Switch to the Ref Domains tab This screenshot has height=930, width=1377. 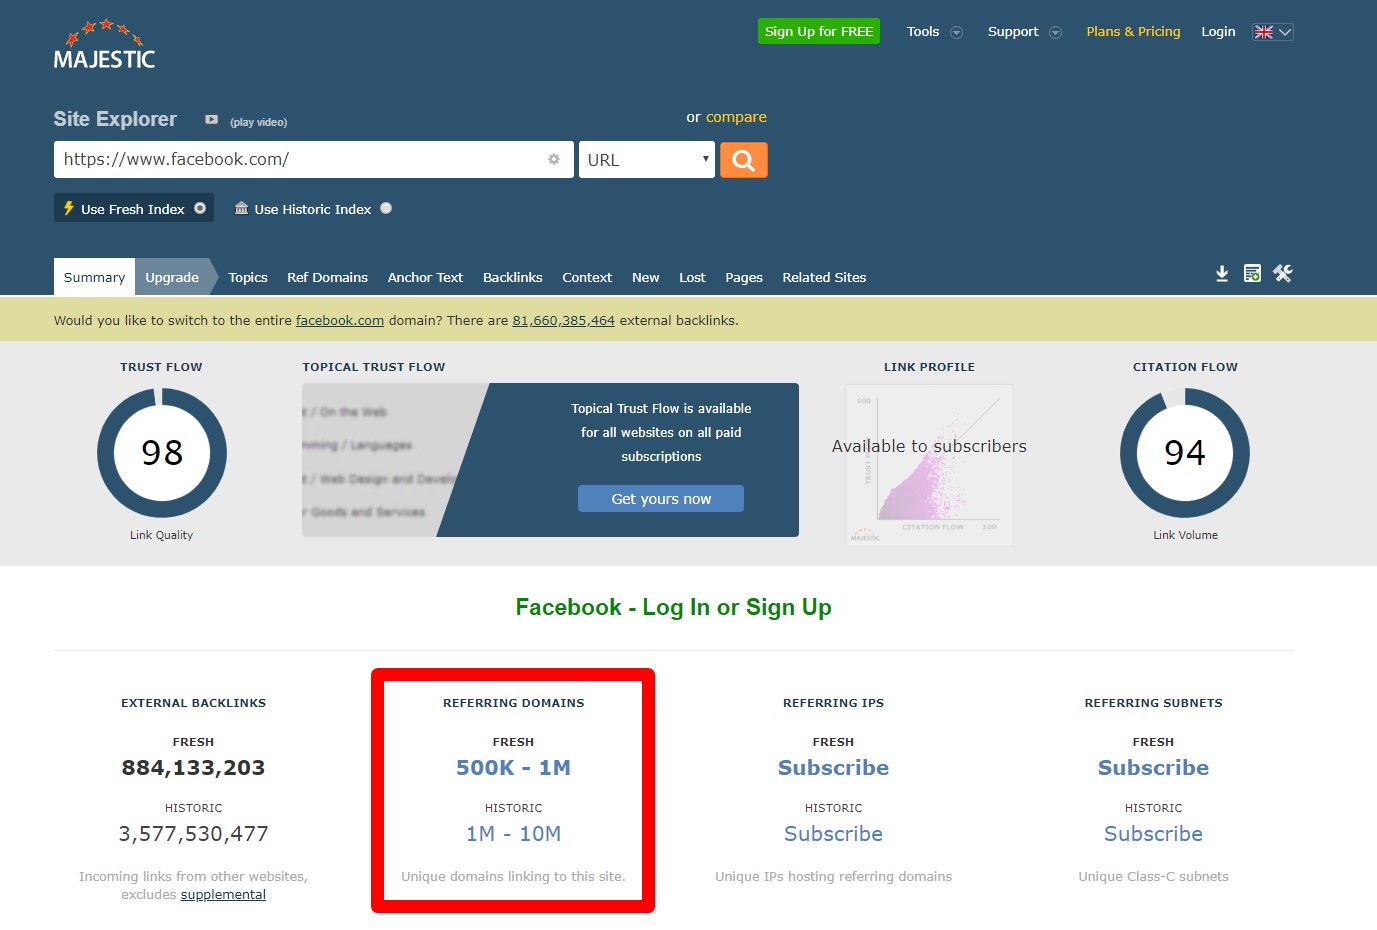click(327, 277)
